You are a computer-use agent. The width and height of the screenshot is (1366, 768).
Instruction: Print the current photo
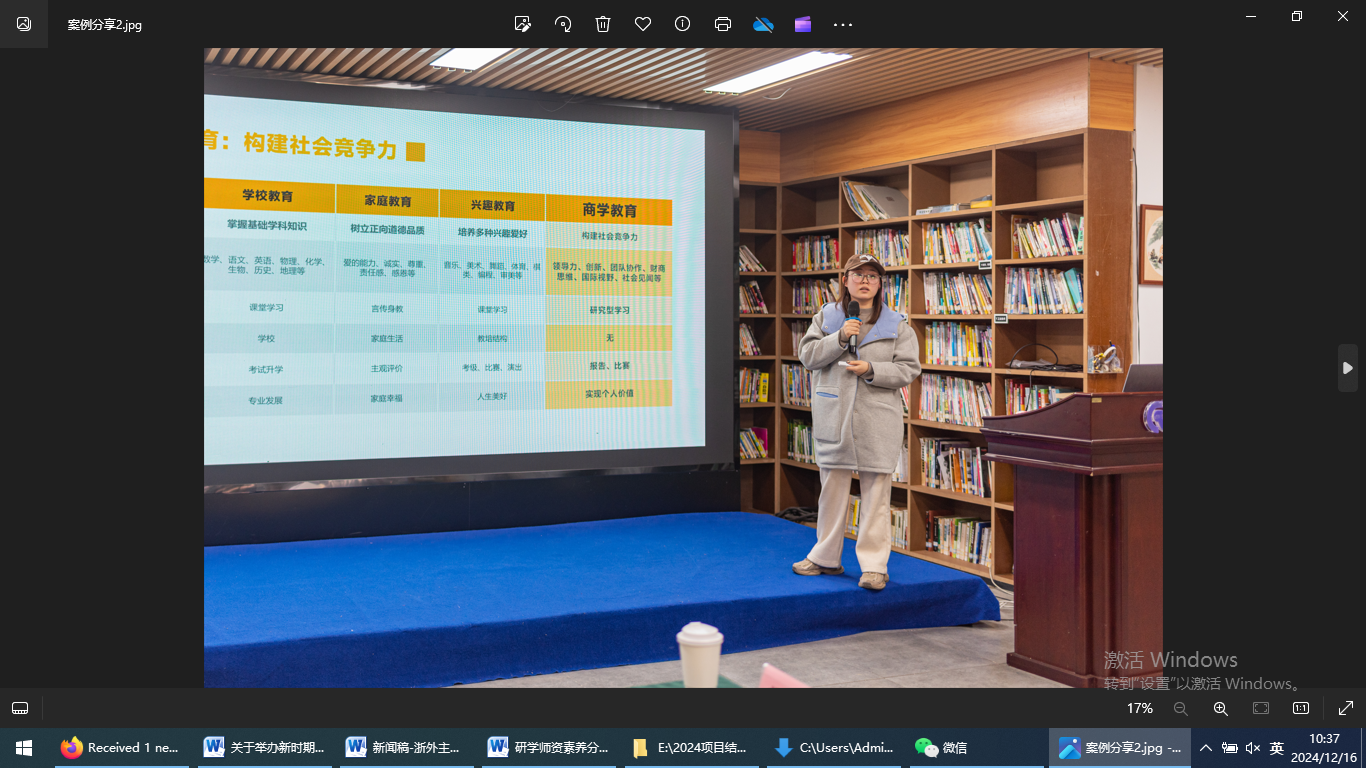click(723, 24)
